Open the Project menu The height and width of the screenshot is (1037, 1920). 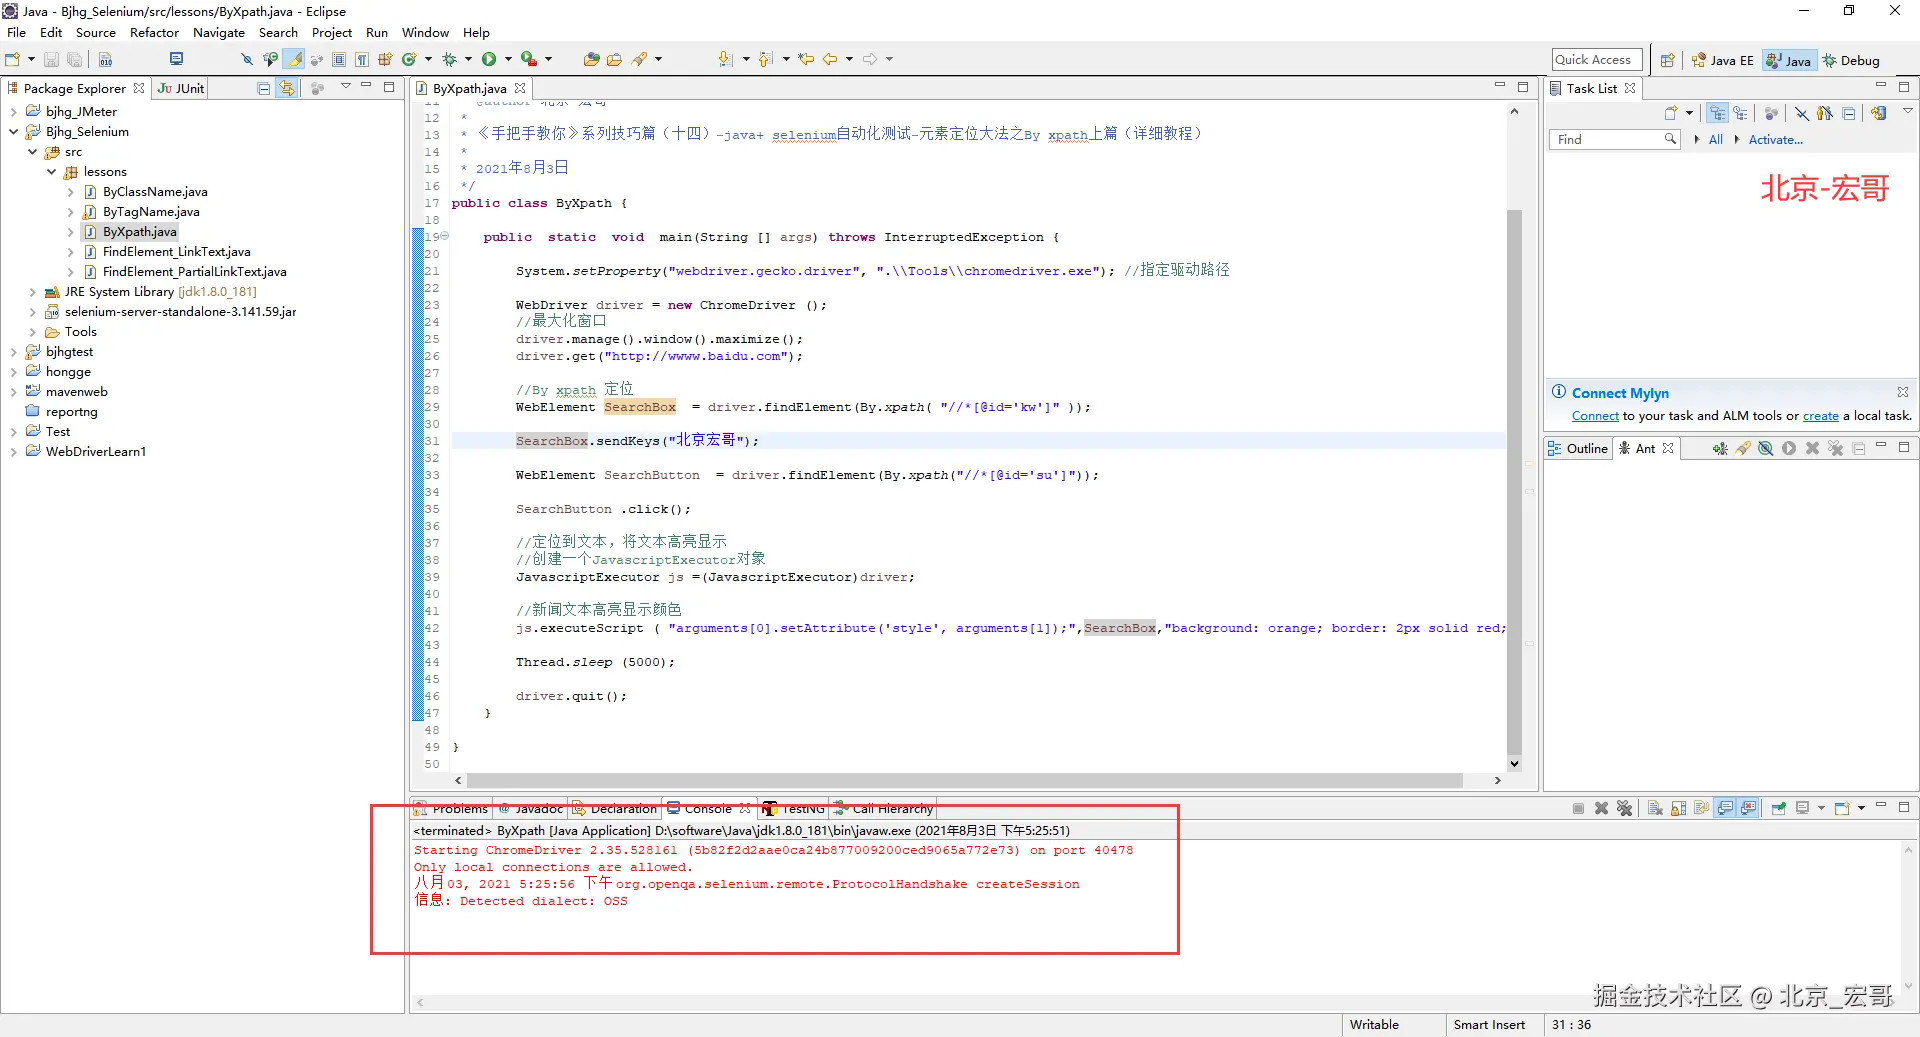(x=332, y=33)
